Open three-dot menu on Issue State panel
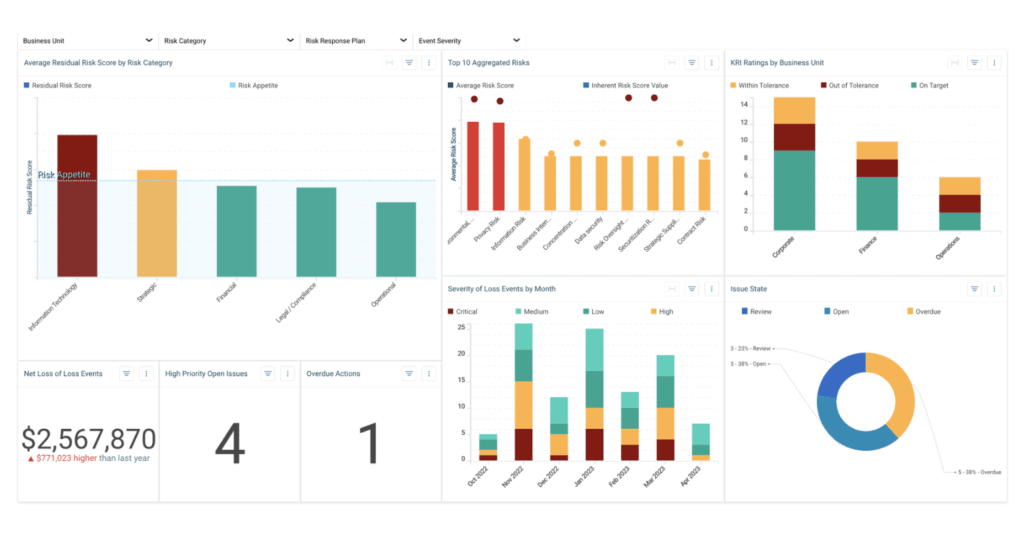The height and width of the screenshot is (537, 1024). click(994, 289)
